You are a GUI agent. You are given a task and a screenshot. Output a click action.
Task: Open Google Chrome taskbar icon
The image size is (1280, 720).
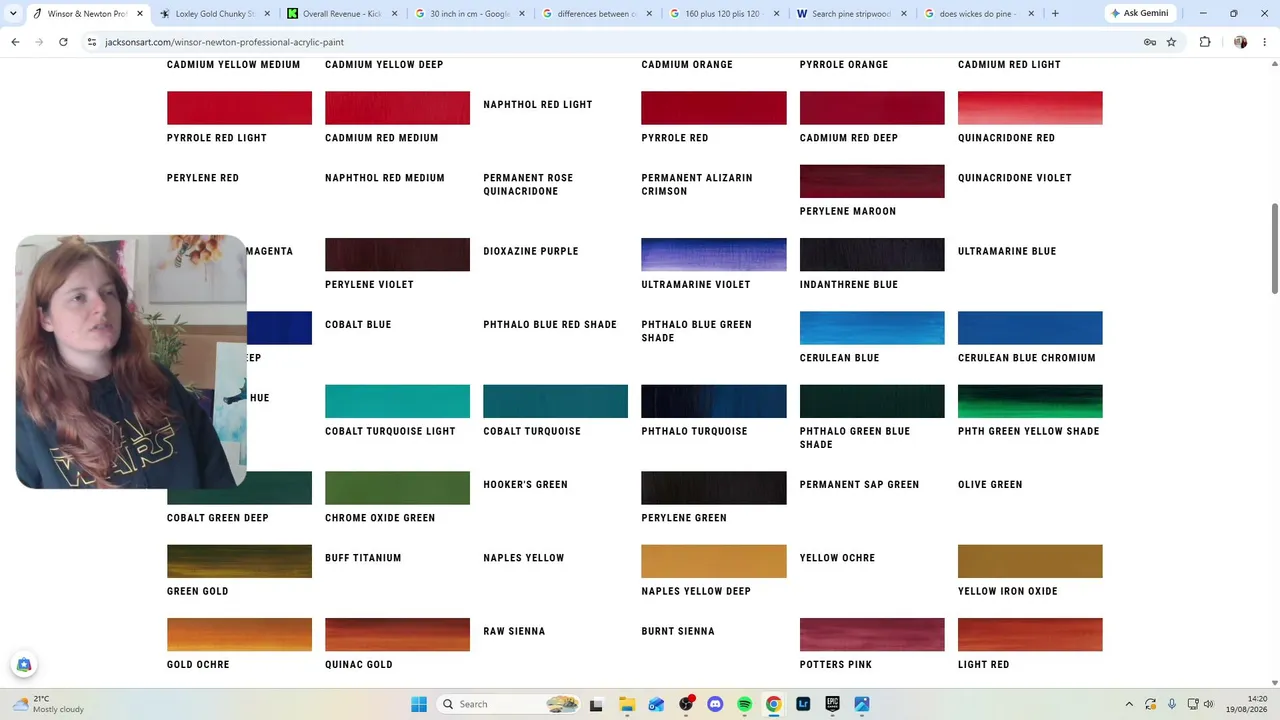tap(773, 704)
